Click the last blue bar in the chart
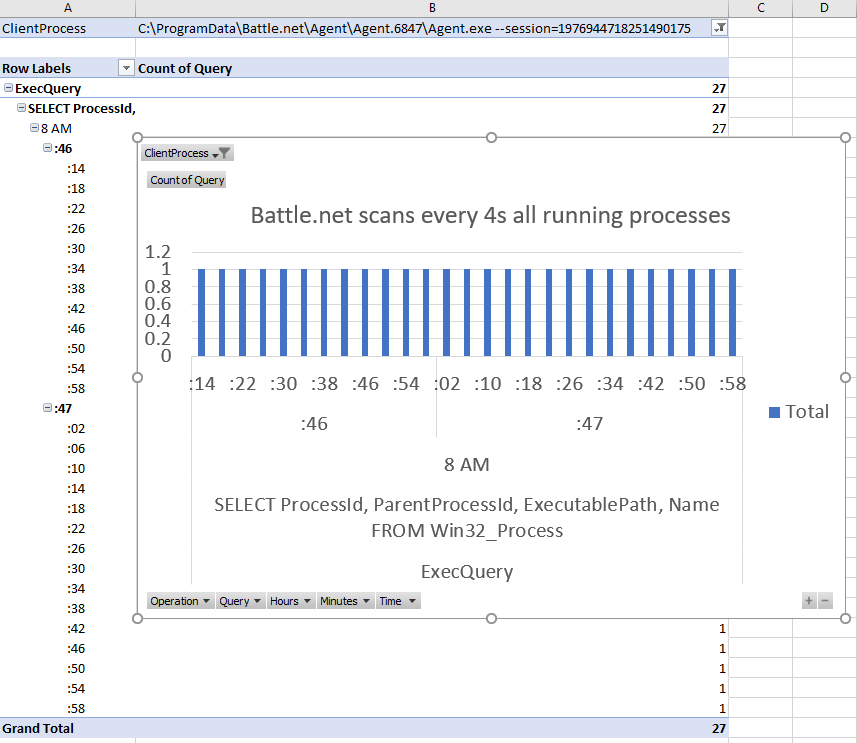 click(732, 312)
